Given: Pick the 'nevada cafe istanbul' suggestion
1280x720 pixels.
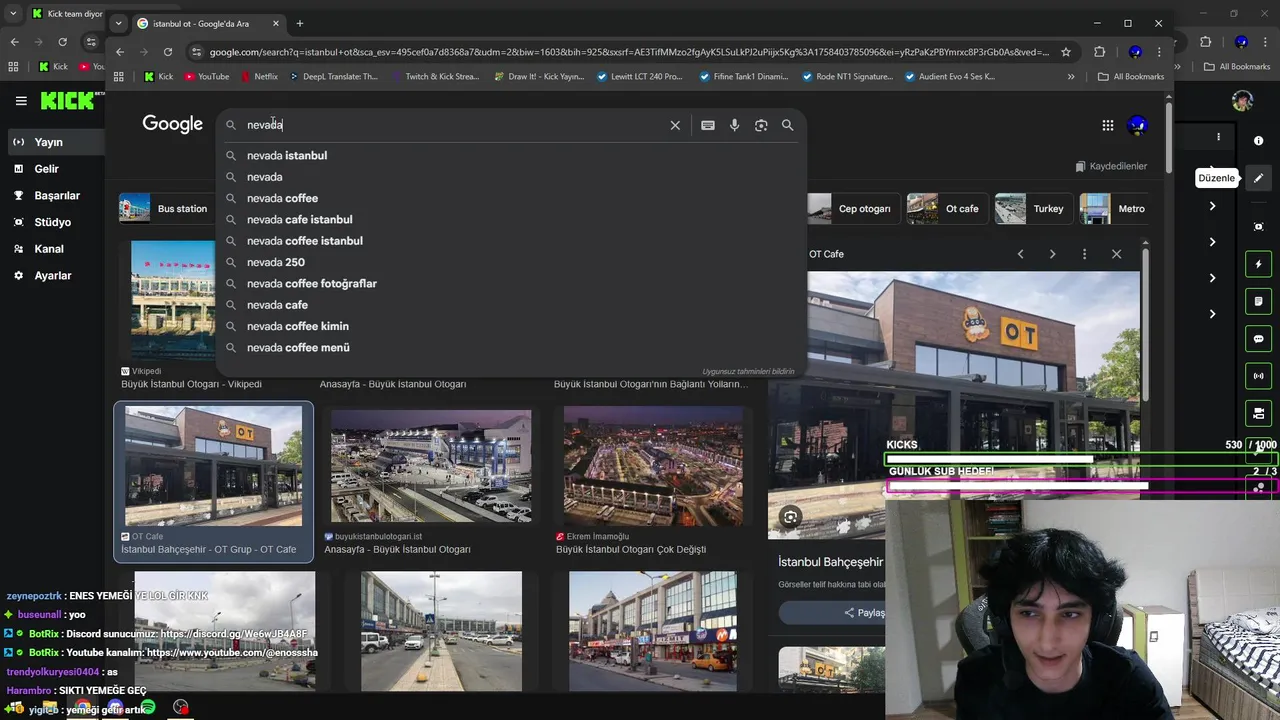Looking at the screenshot, I should coord(511,220).
